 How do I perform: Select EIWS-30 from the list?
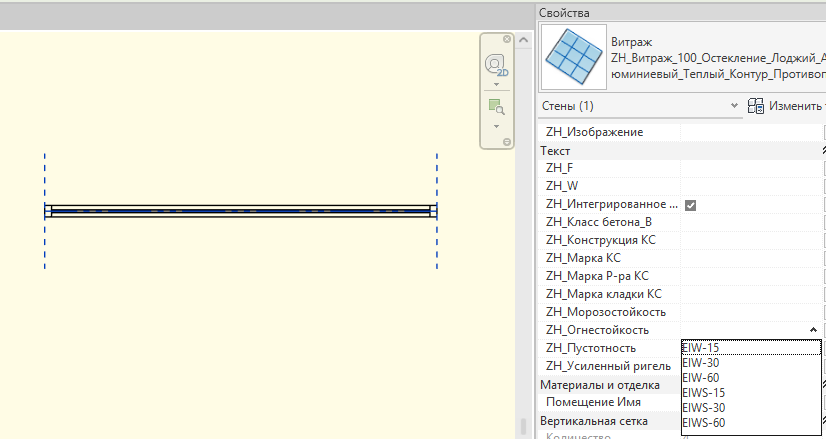pyautogui.click(x=751, y=408)
